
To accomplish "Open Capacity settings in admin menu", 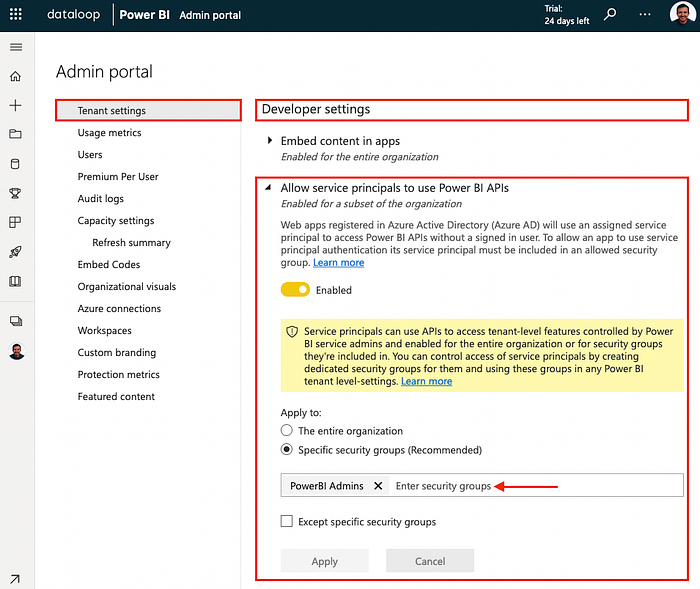I will pyautogui.click(x=116, y=221).
